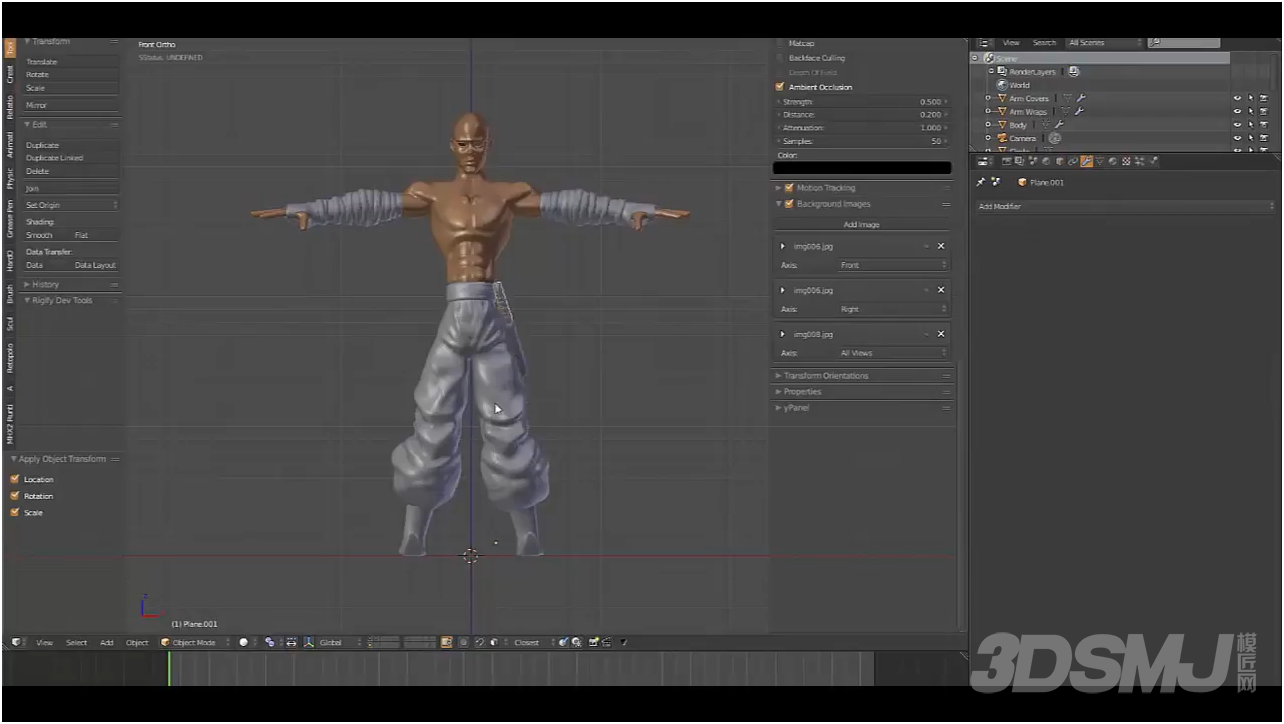1284x724 pixels.
Task: Uncheck the Location checkbox
Action: 15,479
